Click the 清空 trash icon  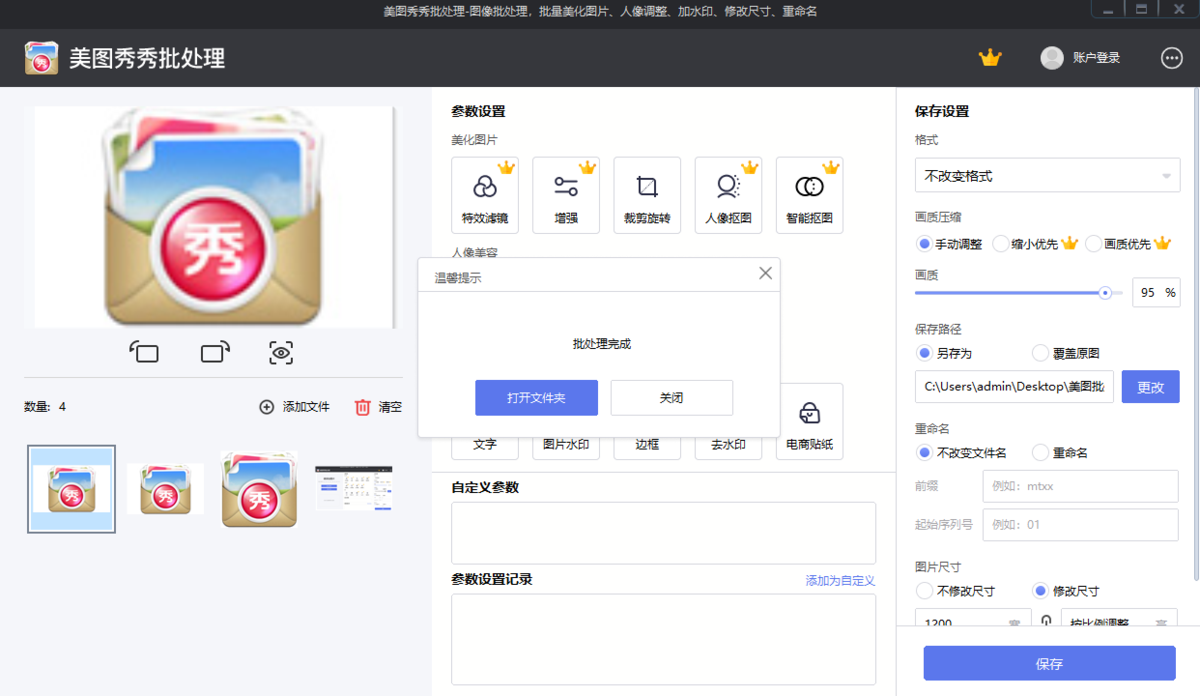click(362, 407)
